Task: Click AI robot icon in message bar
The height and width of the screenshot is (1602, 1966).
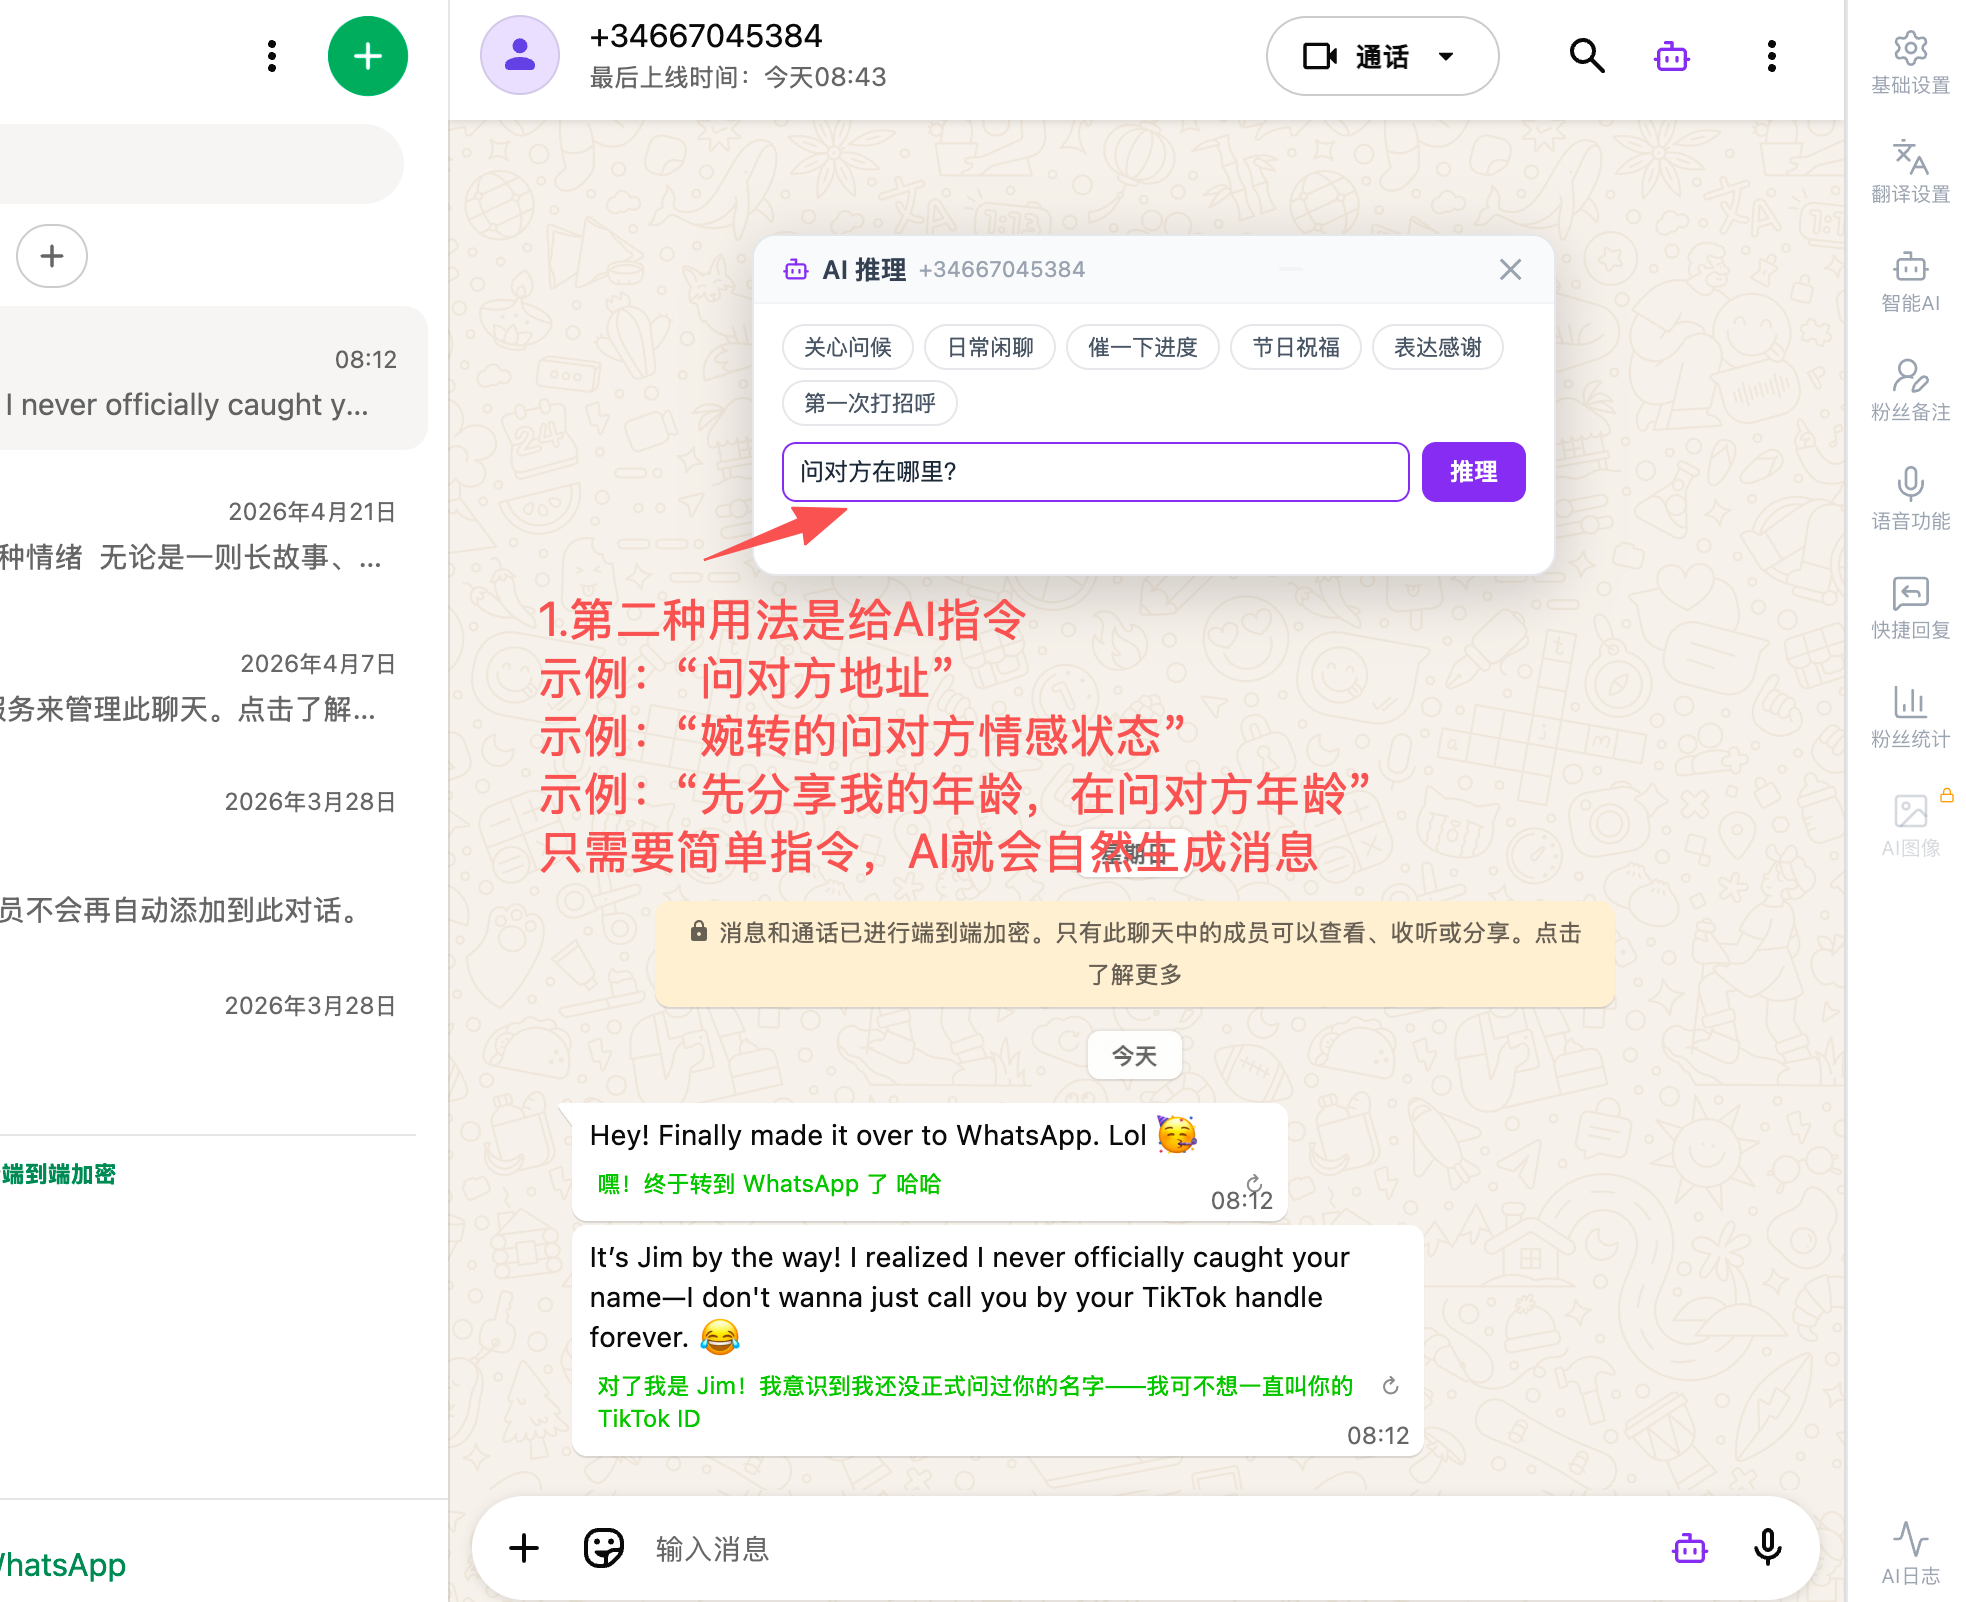Action: click(1690, 1548)
